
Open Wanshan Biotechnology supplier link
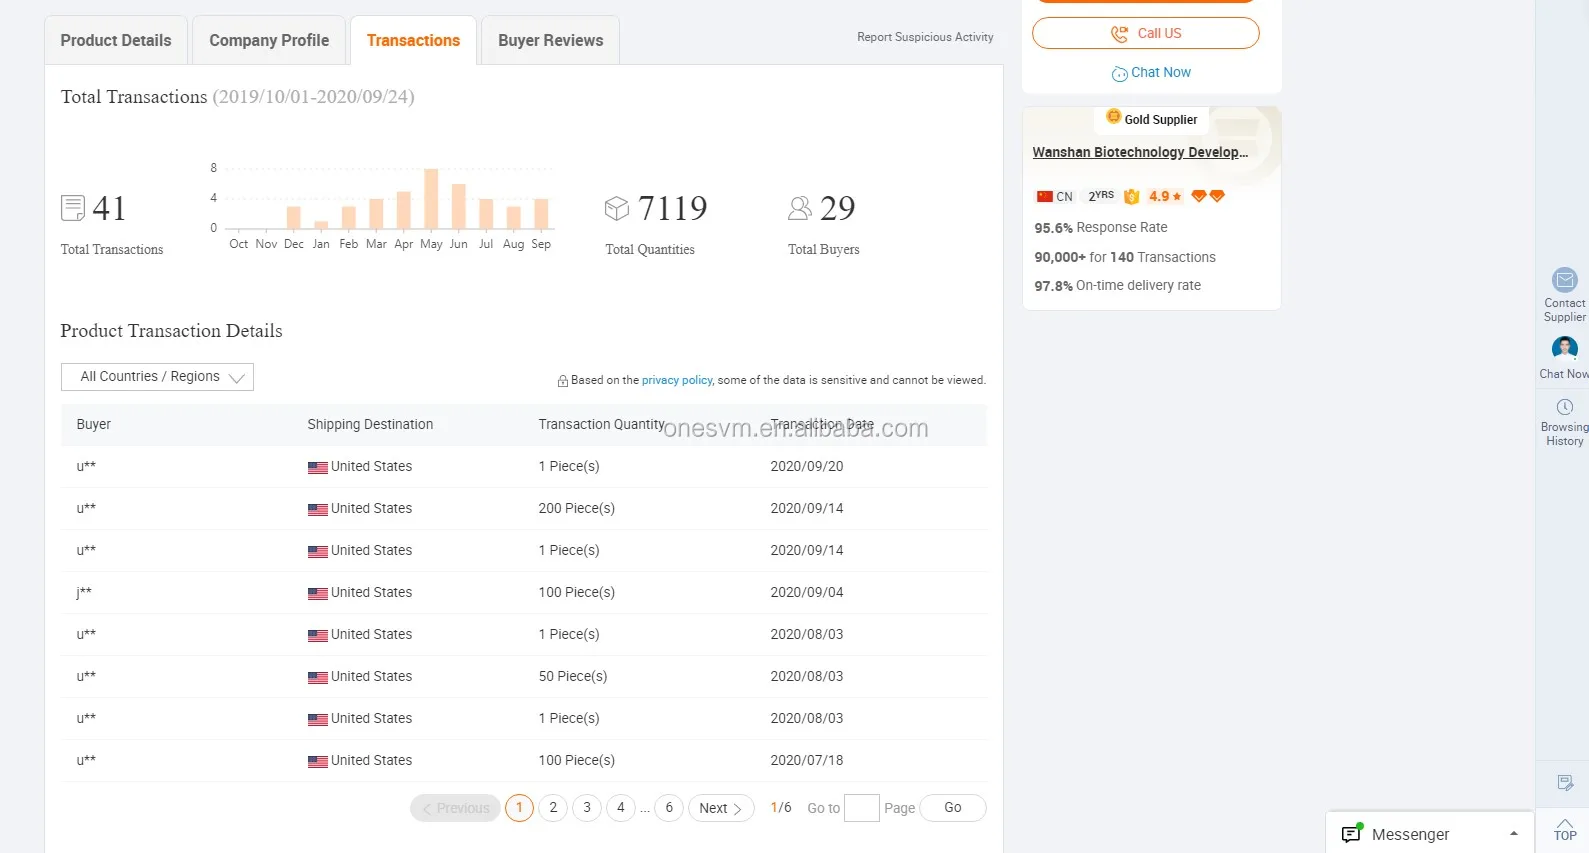pos(1140,152)
